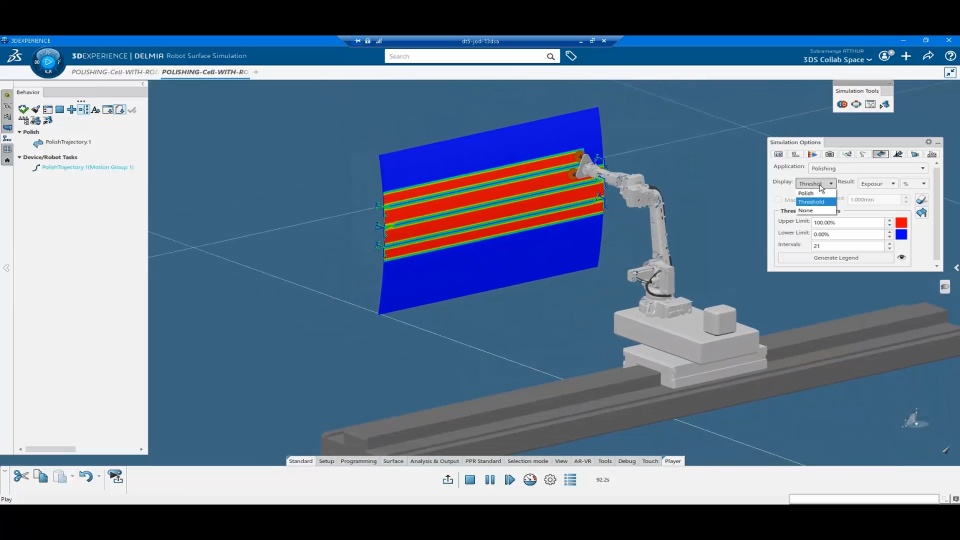Click the export upload icon in player bar
This screenshot has height=540, width=960.
(448, 480)
